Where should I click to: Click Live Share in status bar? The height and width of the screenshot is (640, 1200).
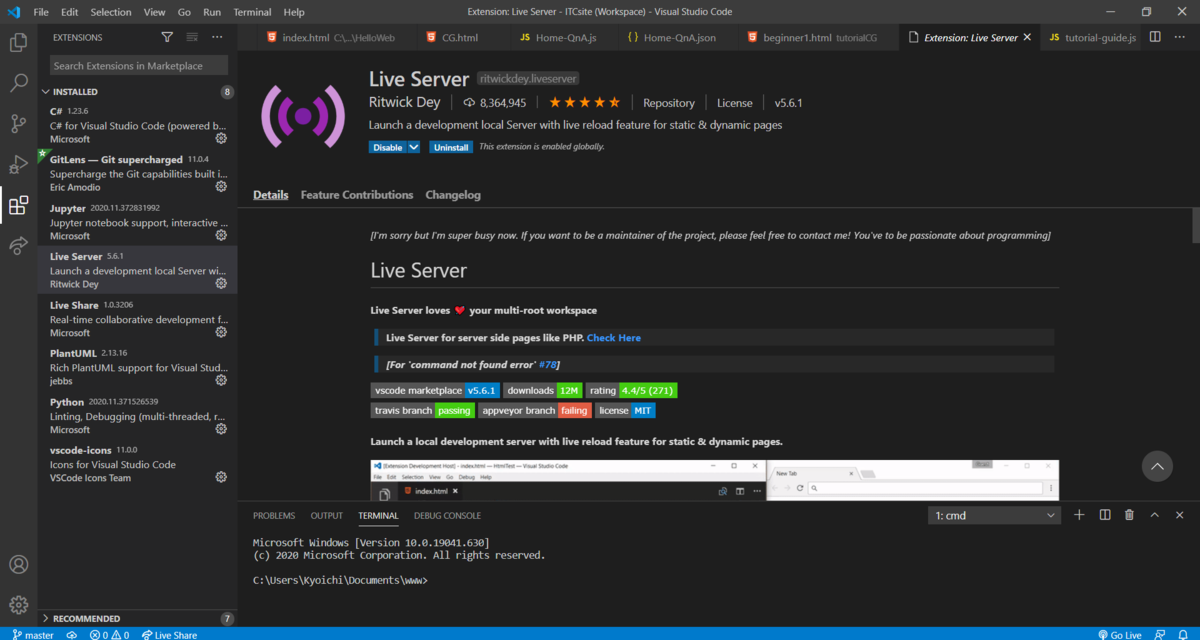(169, 634)
